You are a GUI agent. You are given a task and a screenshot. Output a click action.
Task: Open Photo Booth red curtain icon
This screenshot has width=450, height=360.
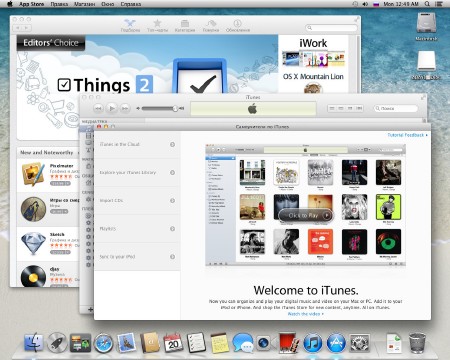[x=288, y=342]
